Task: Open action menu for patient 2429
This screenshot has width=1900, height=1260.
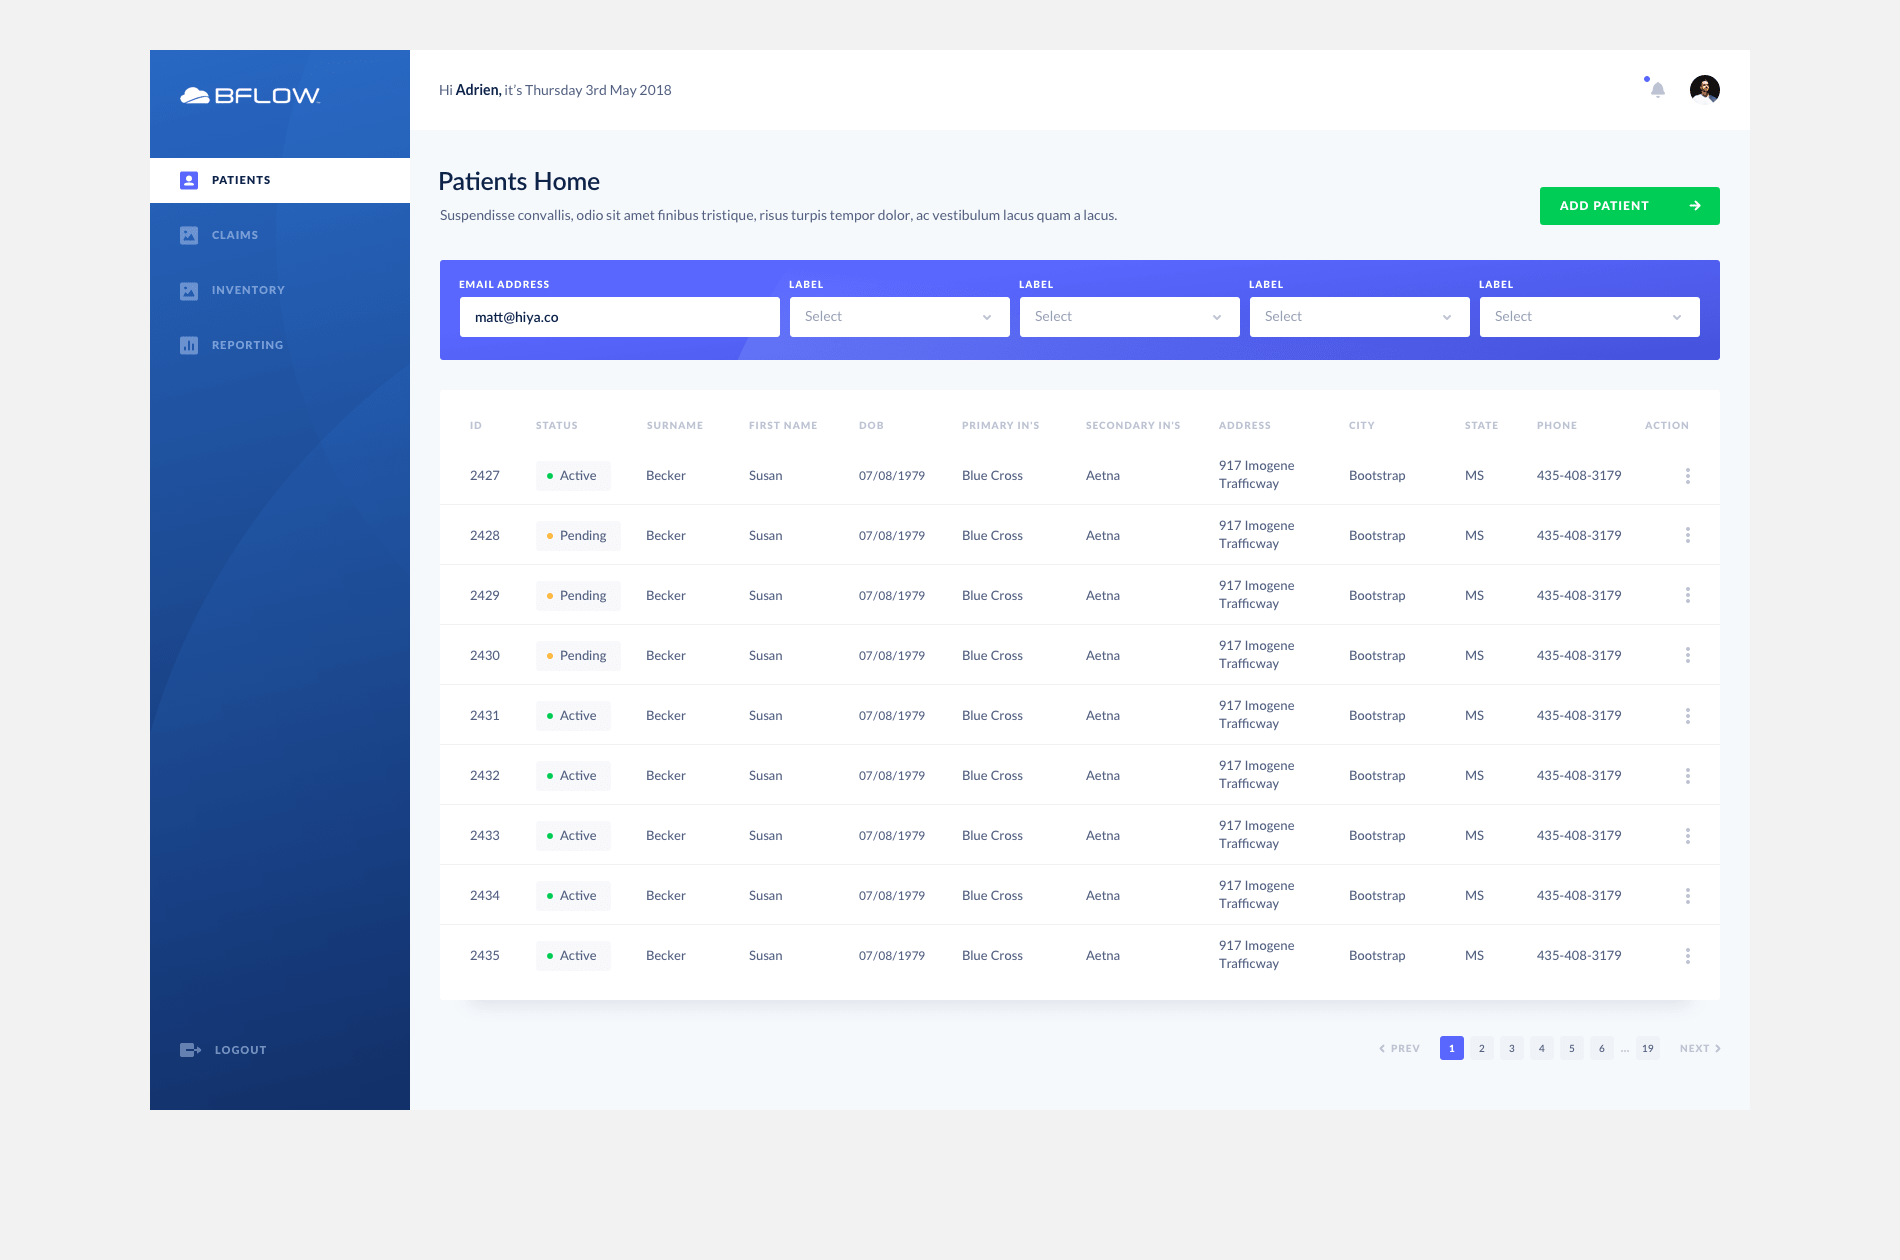Action: [x=1688, y=596]
